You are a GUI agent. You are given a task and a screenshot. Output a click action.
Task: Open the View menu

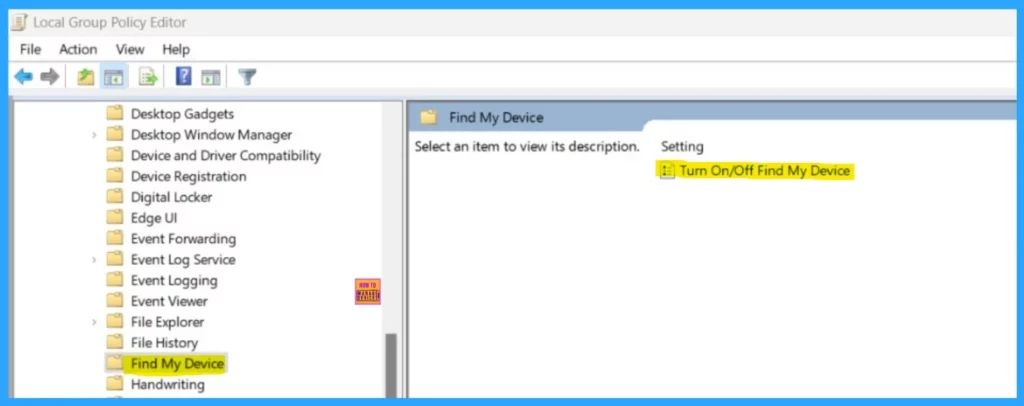click(130, 50)
